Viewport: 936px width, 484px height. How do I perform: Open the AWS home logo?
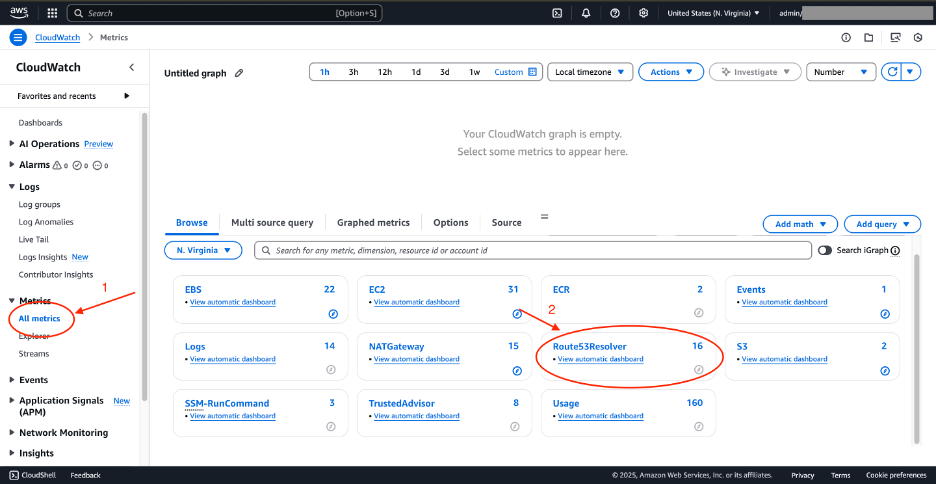pyautogui.click(x=20, y=13)
